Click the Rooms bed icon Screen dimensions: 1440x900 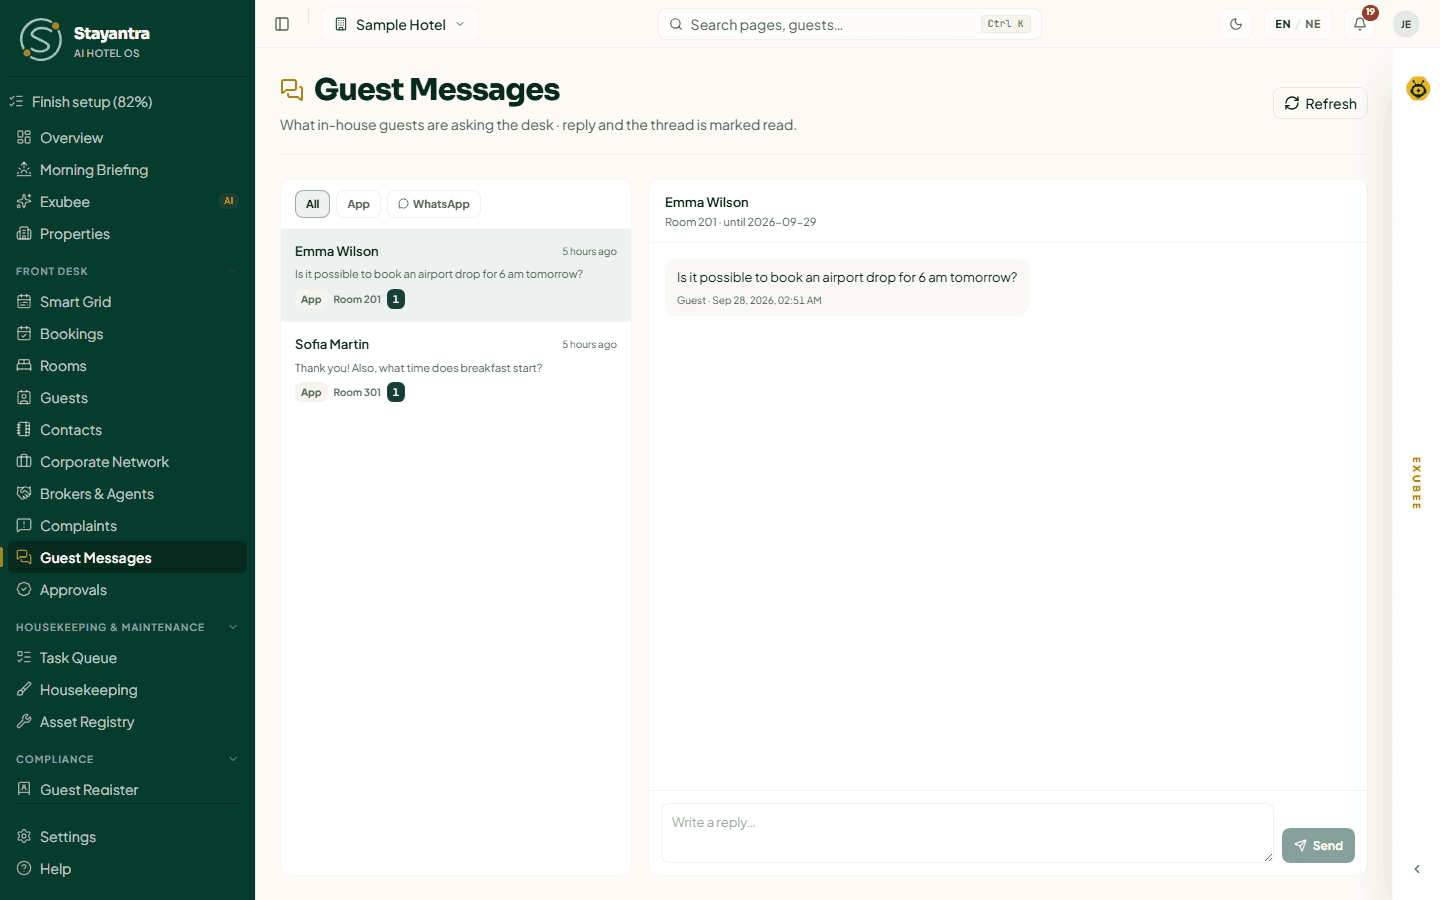(24, 365)
